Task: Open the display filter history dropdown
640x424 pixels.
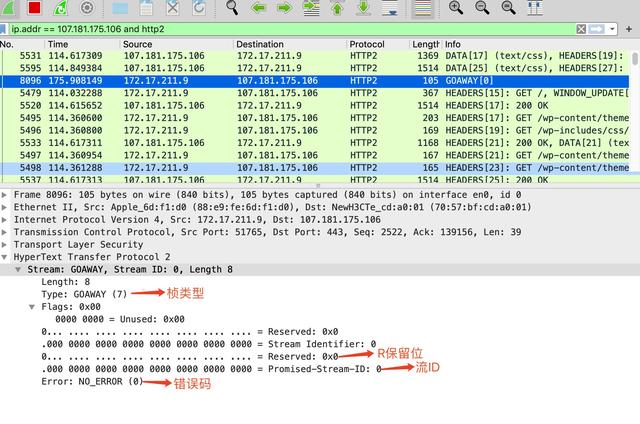Action: (612, 29)
